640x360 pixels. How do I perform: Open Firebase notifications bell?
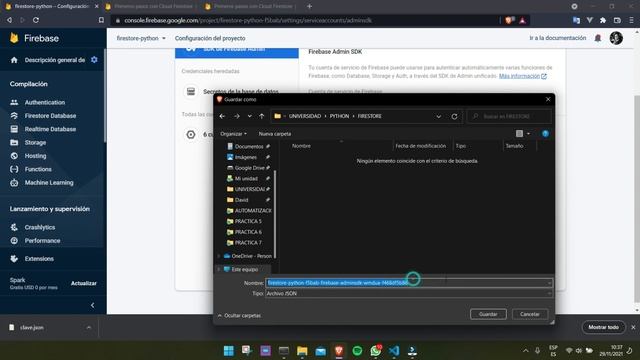click(598, 38)
